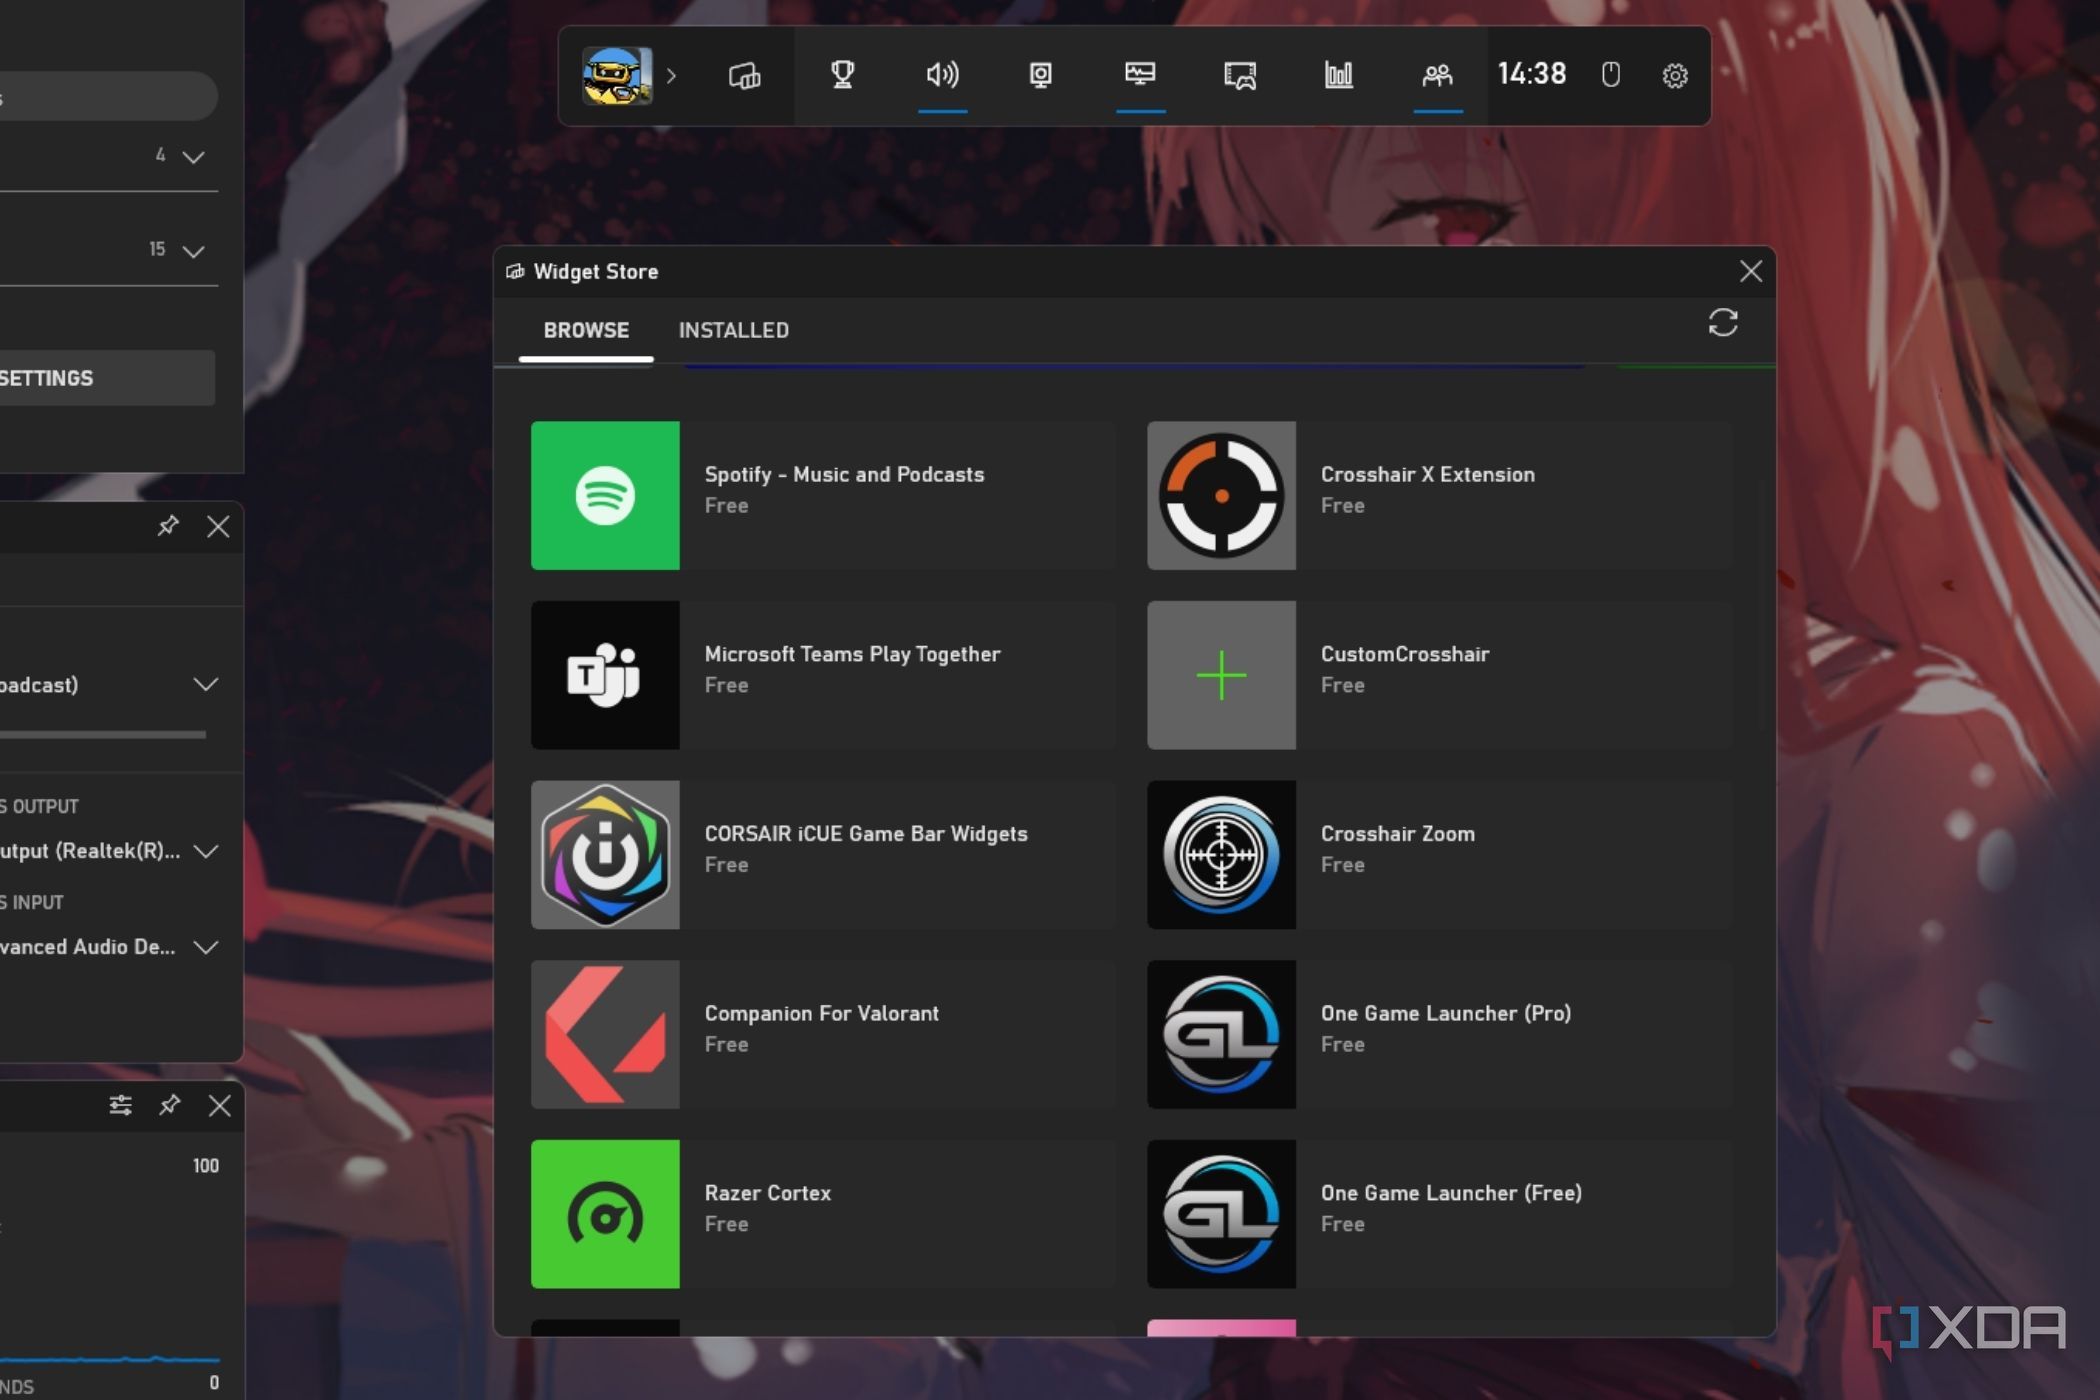
Task: Click the Razer Cortex green icon
Action: (605, 1214)
